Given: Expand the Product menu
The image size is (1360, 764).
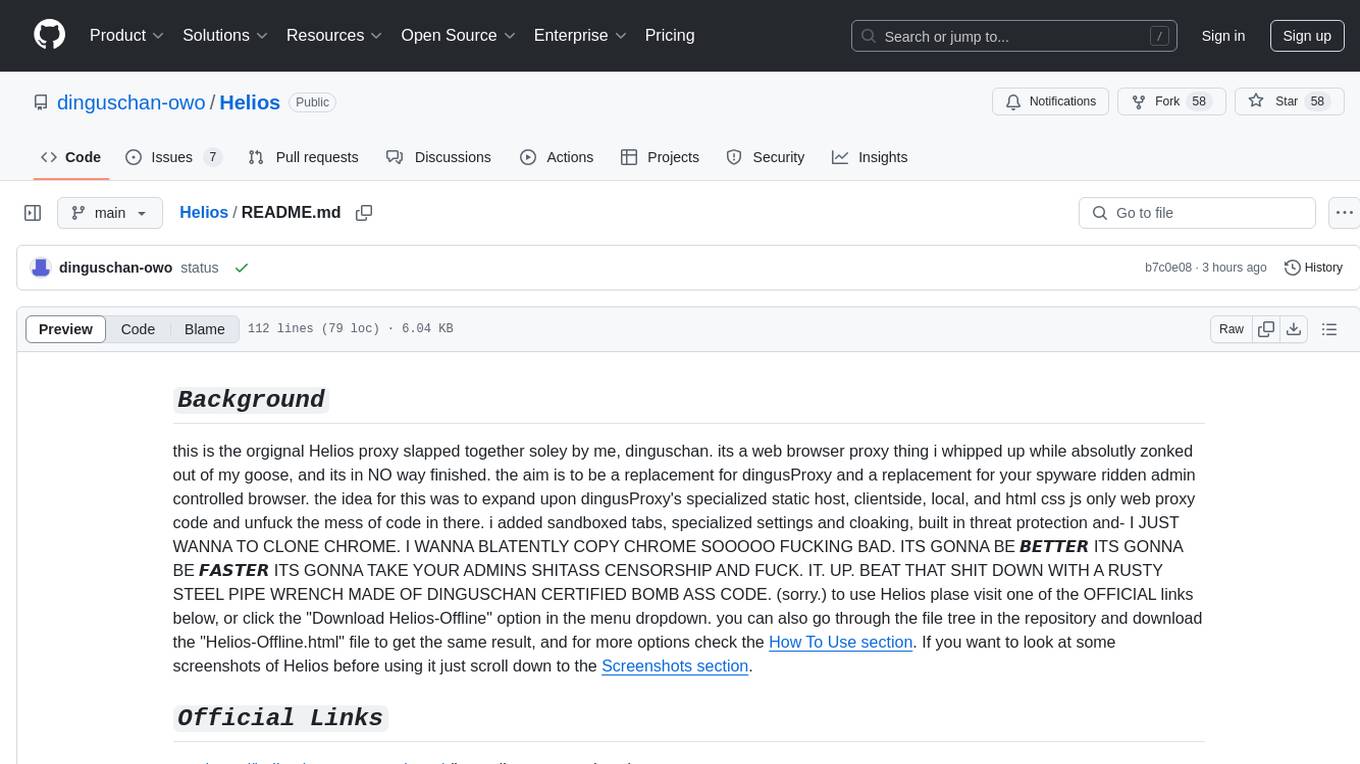Looking at the screenshot, I should 127,35.
